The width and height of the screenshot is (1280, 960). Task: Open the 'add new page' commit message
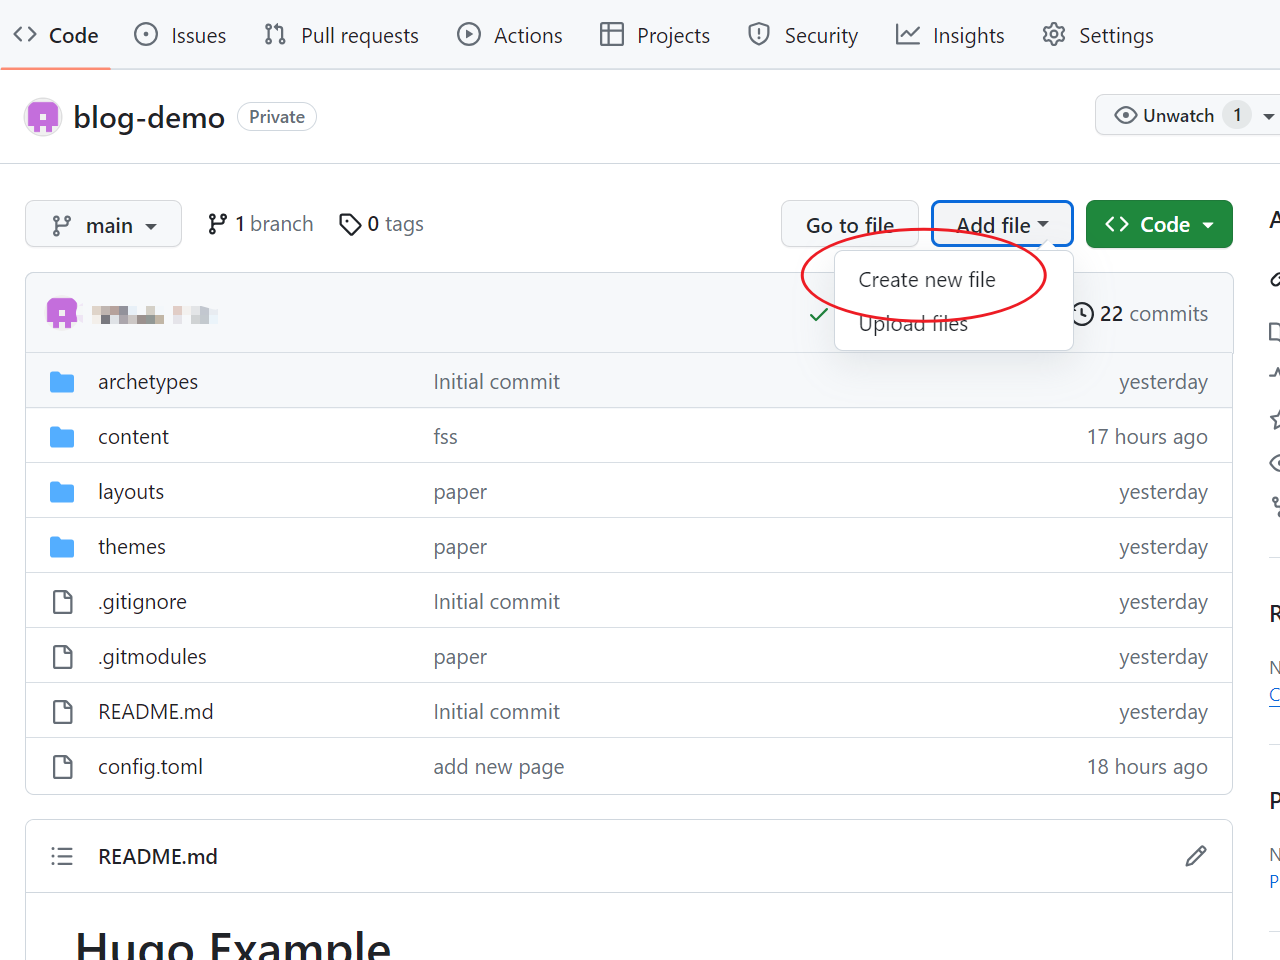499,767
